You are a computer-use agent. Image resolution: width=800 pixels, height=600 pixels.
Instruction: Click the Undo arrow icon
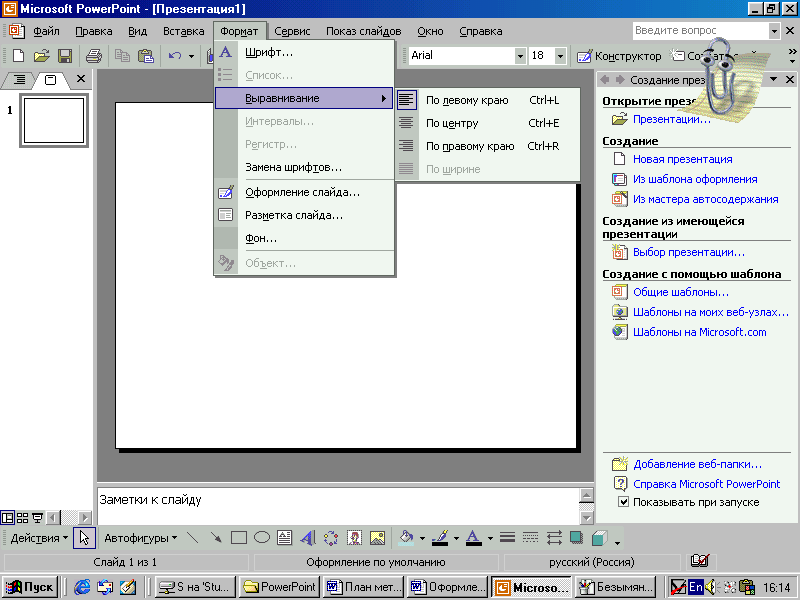(x=175, y=56)
